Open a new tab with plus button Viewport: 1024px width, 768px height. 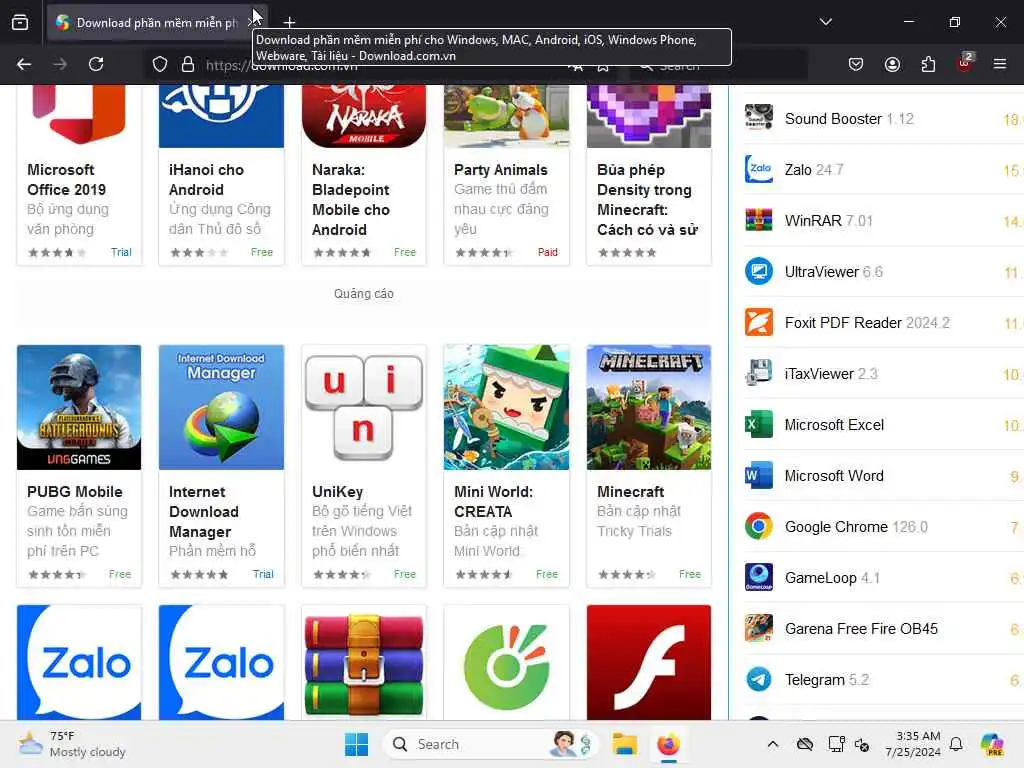coord(289,23)
